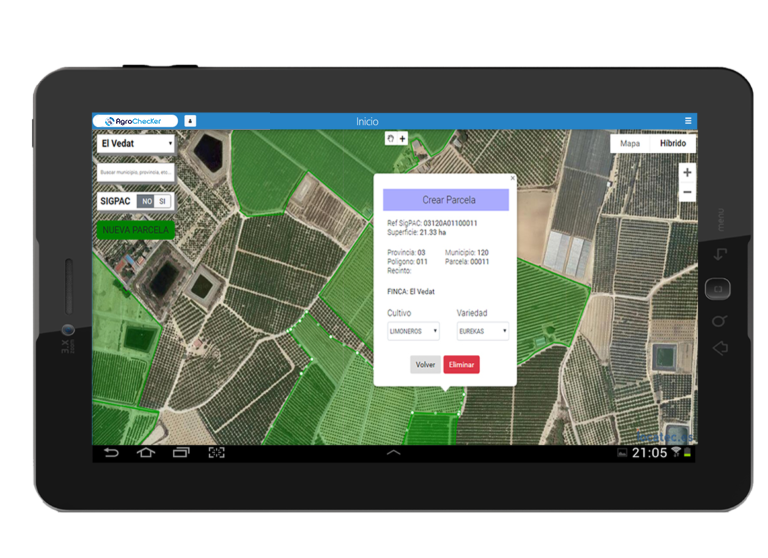Select the plus draw tool on map
The image size is (768, 558).
point(402,139)
